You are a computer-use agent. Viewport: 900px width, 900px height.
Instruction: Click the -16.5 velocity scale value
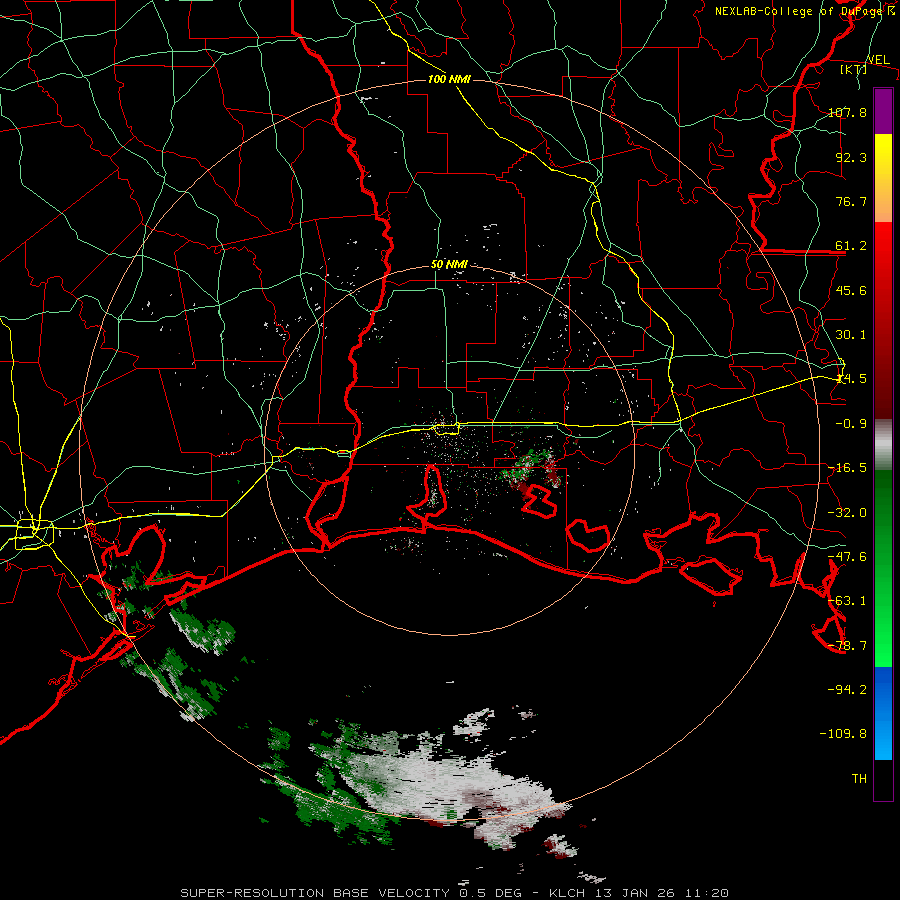click(847, 467)
